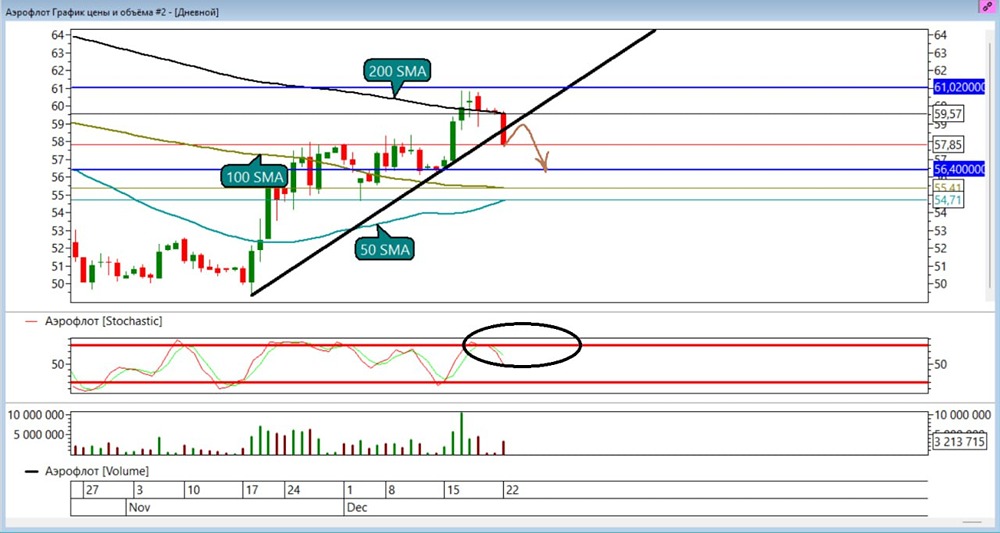Click the 'Nov' month label on the date axis
The height and width of the screenshot is (533, 1000).
pos(138,507)
